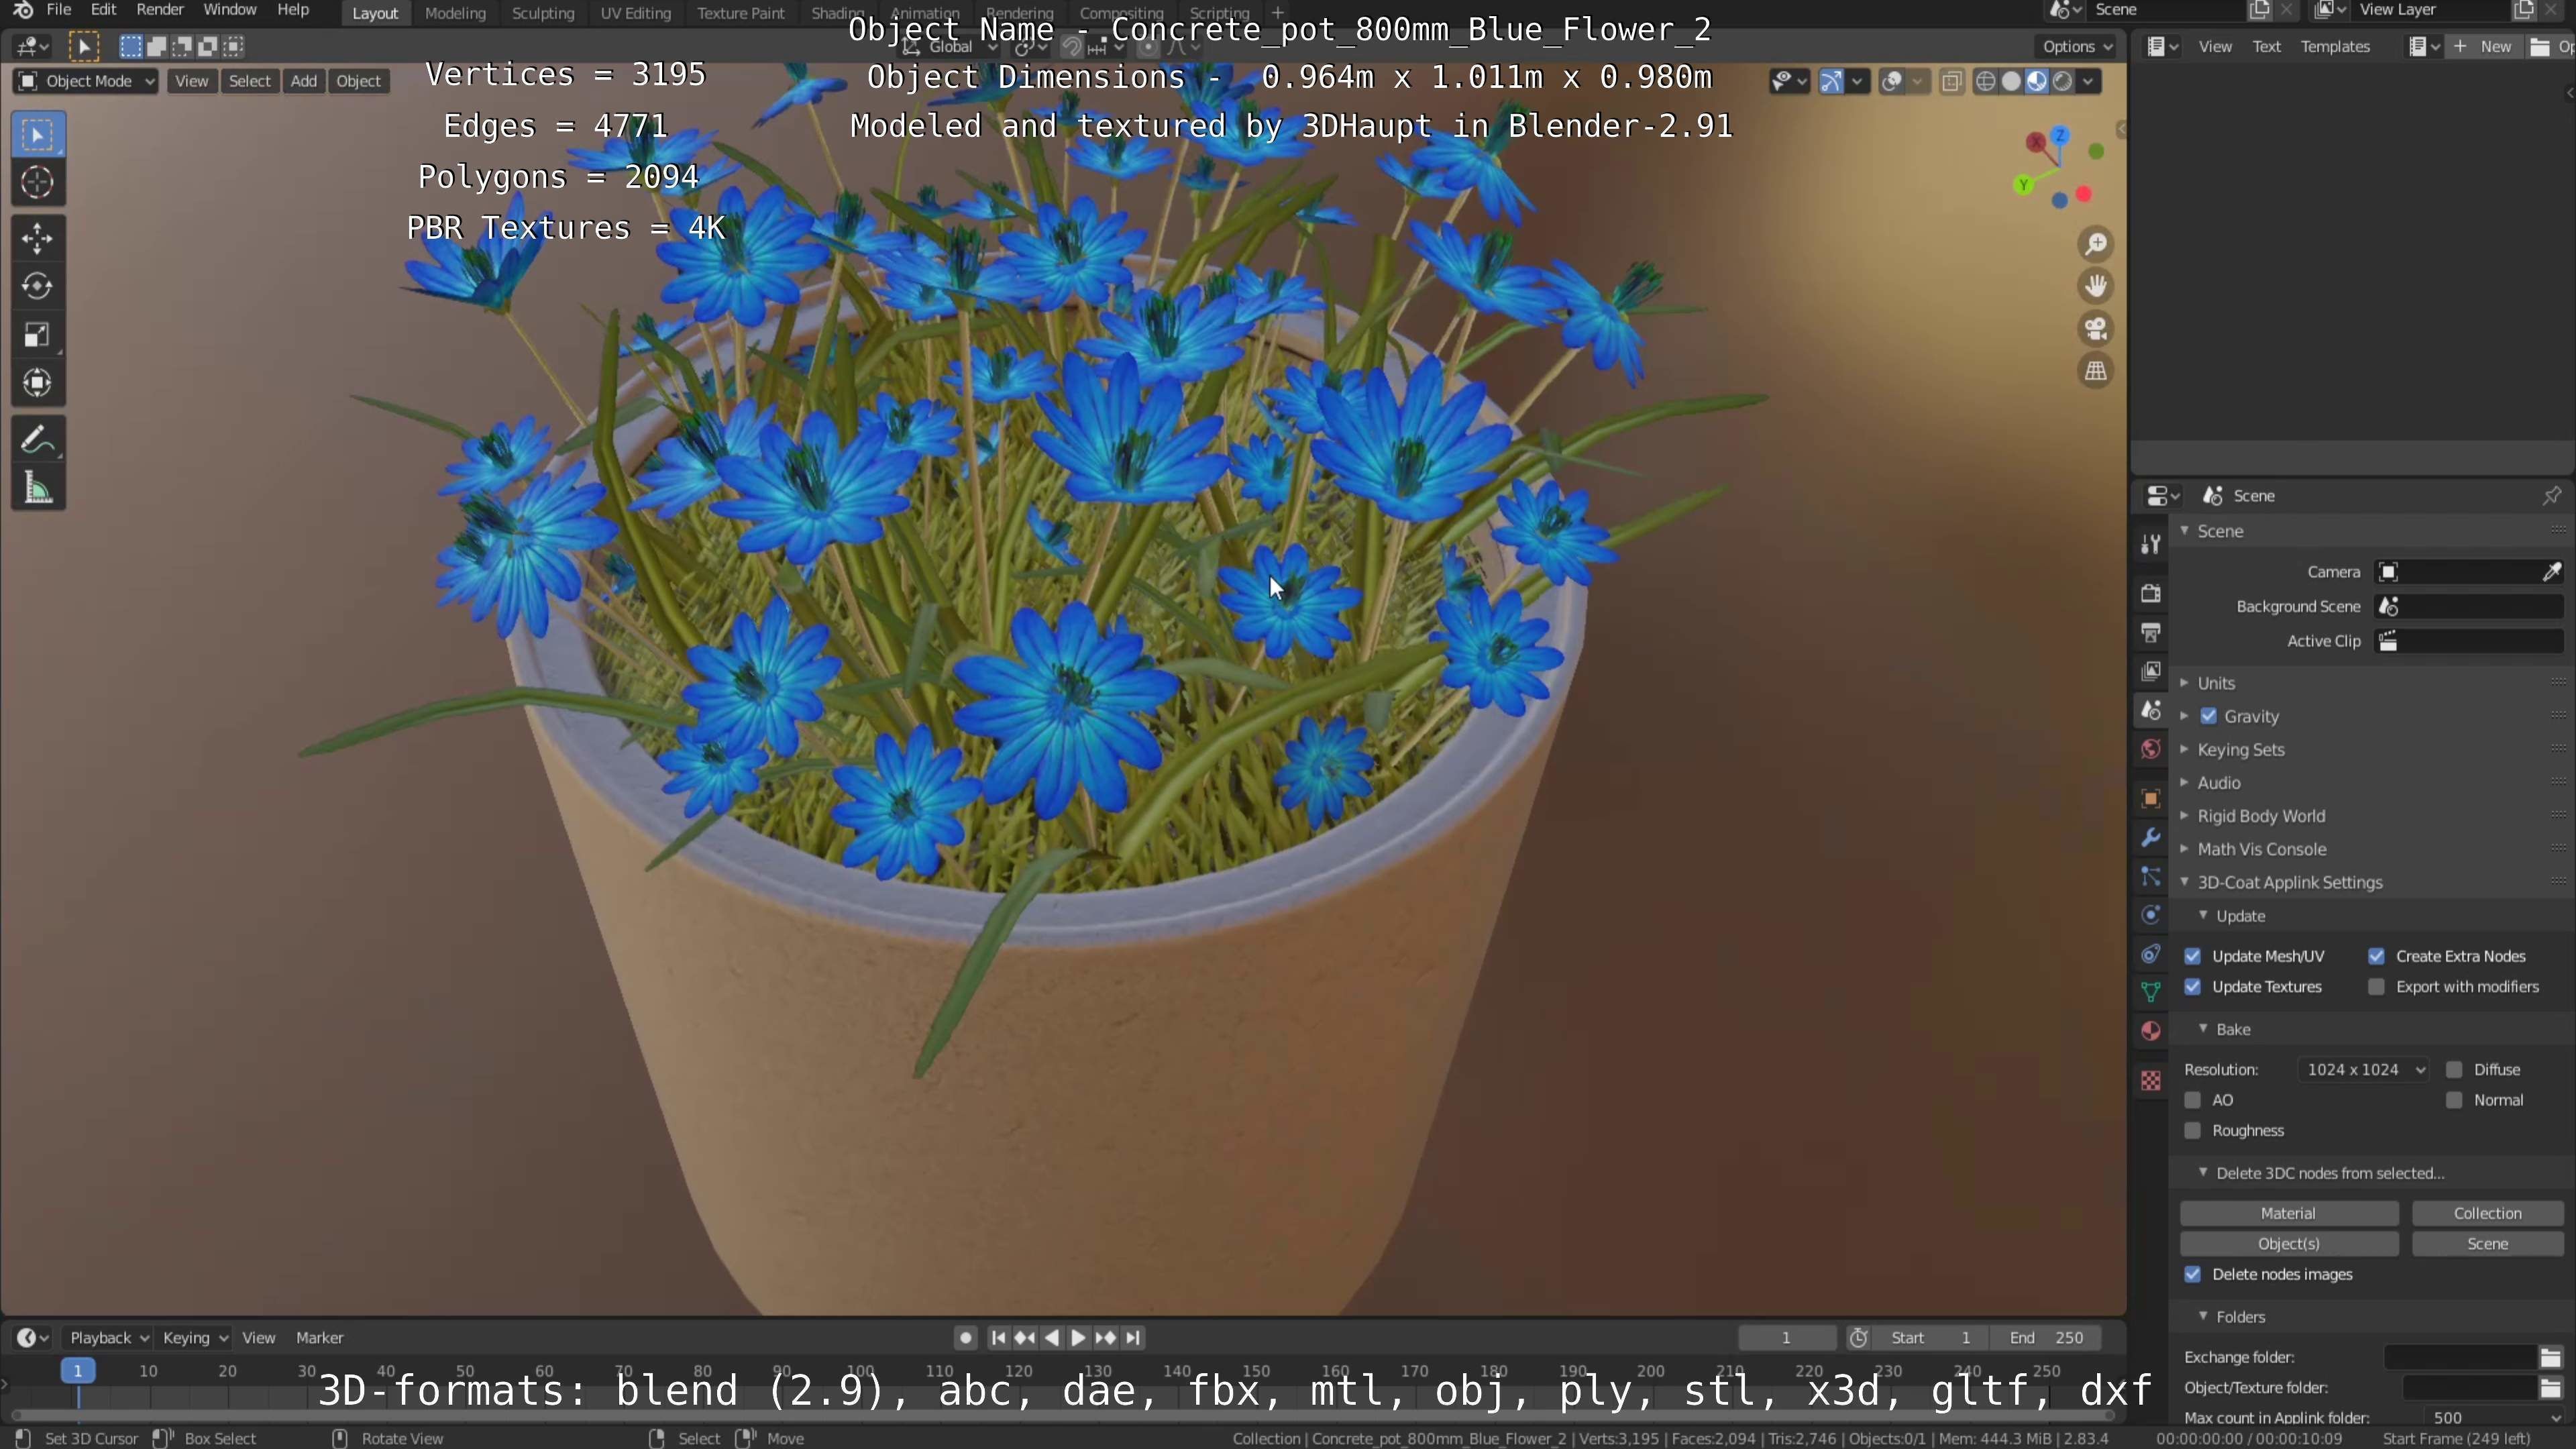Uncheck Update Mesh/UV

coord(2193,956)
